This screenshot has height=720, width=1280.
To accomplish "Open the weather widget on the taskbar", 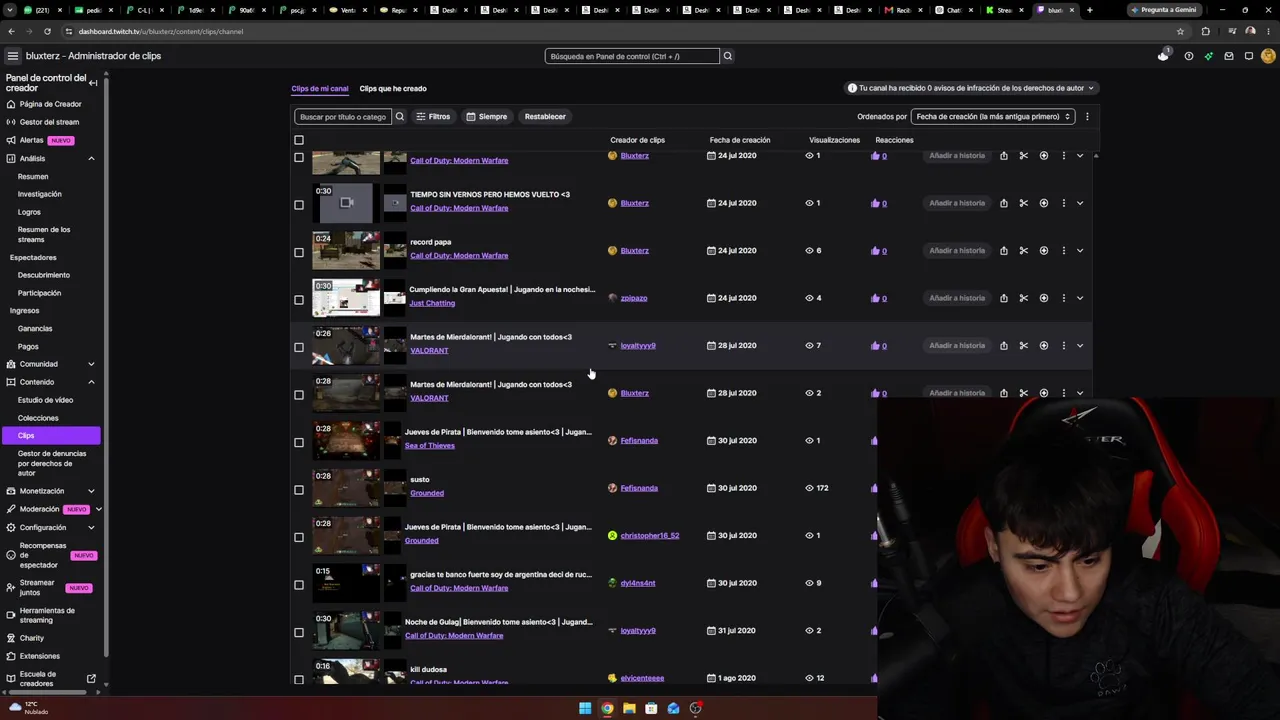I will pyautogui.click(x=30, y=708).
